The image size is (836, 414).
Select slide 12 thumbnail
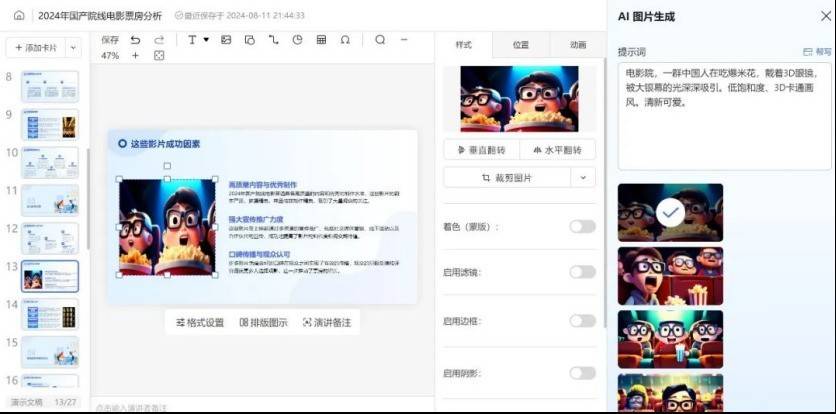[x=50, y=238]
